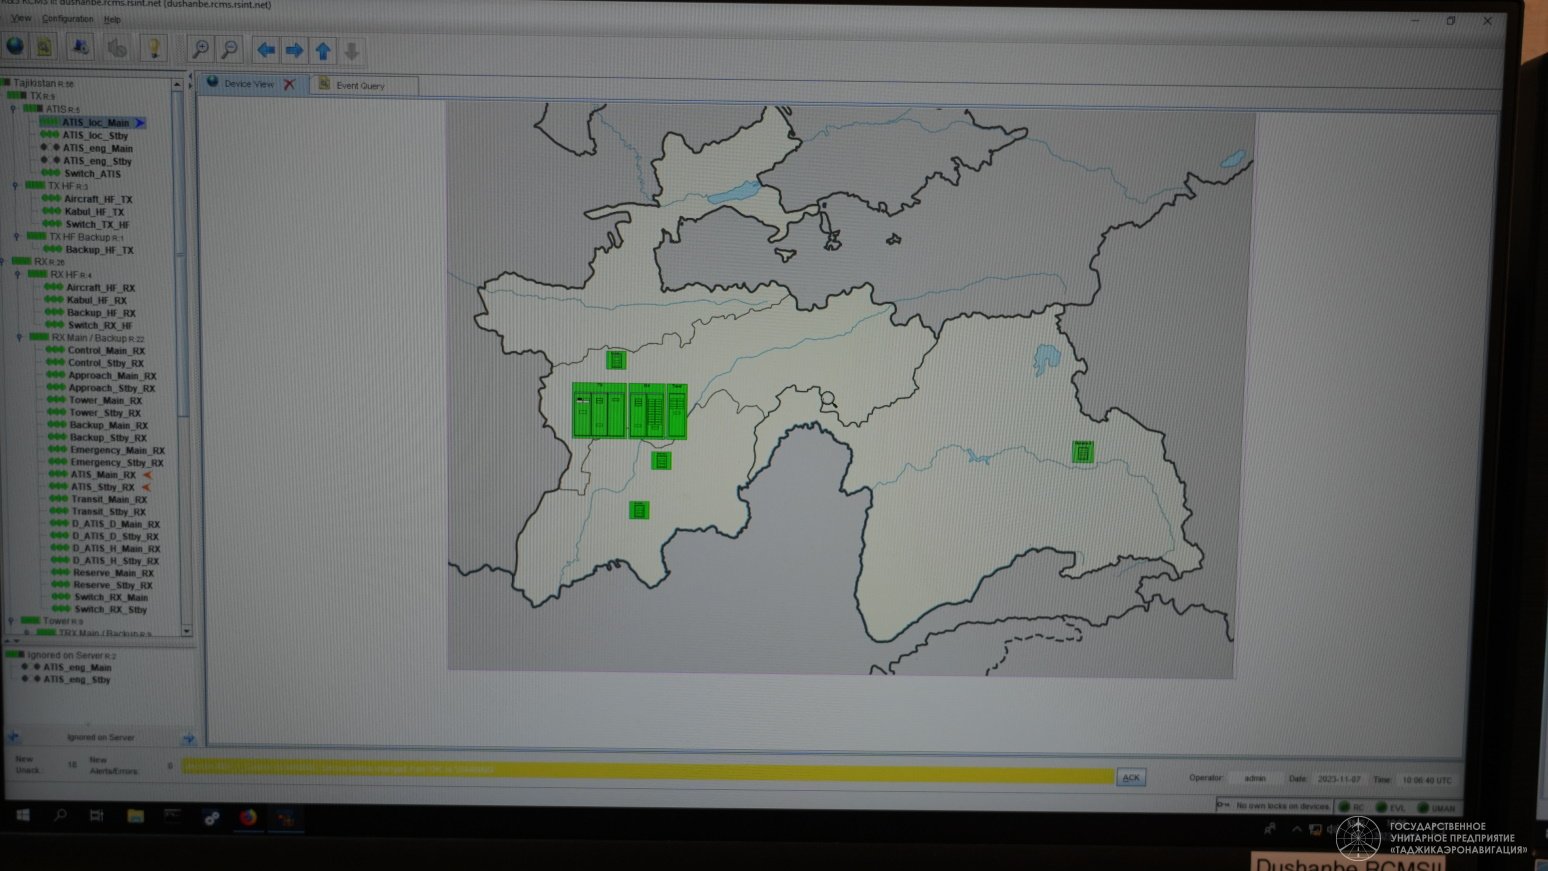Click the user settings toolbar icon
Image resolution: width=1548 pixels, height=871 pixels.
click(x=81, y=47)
